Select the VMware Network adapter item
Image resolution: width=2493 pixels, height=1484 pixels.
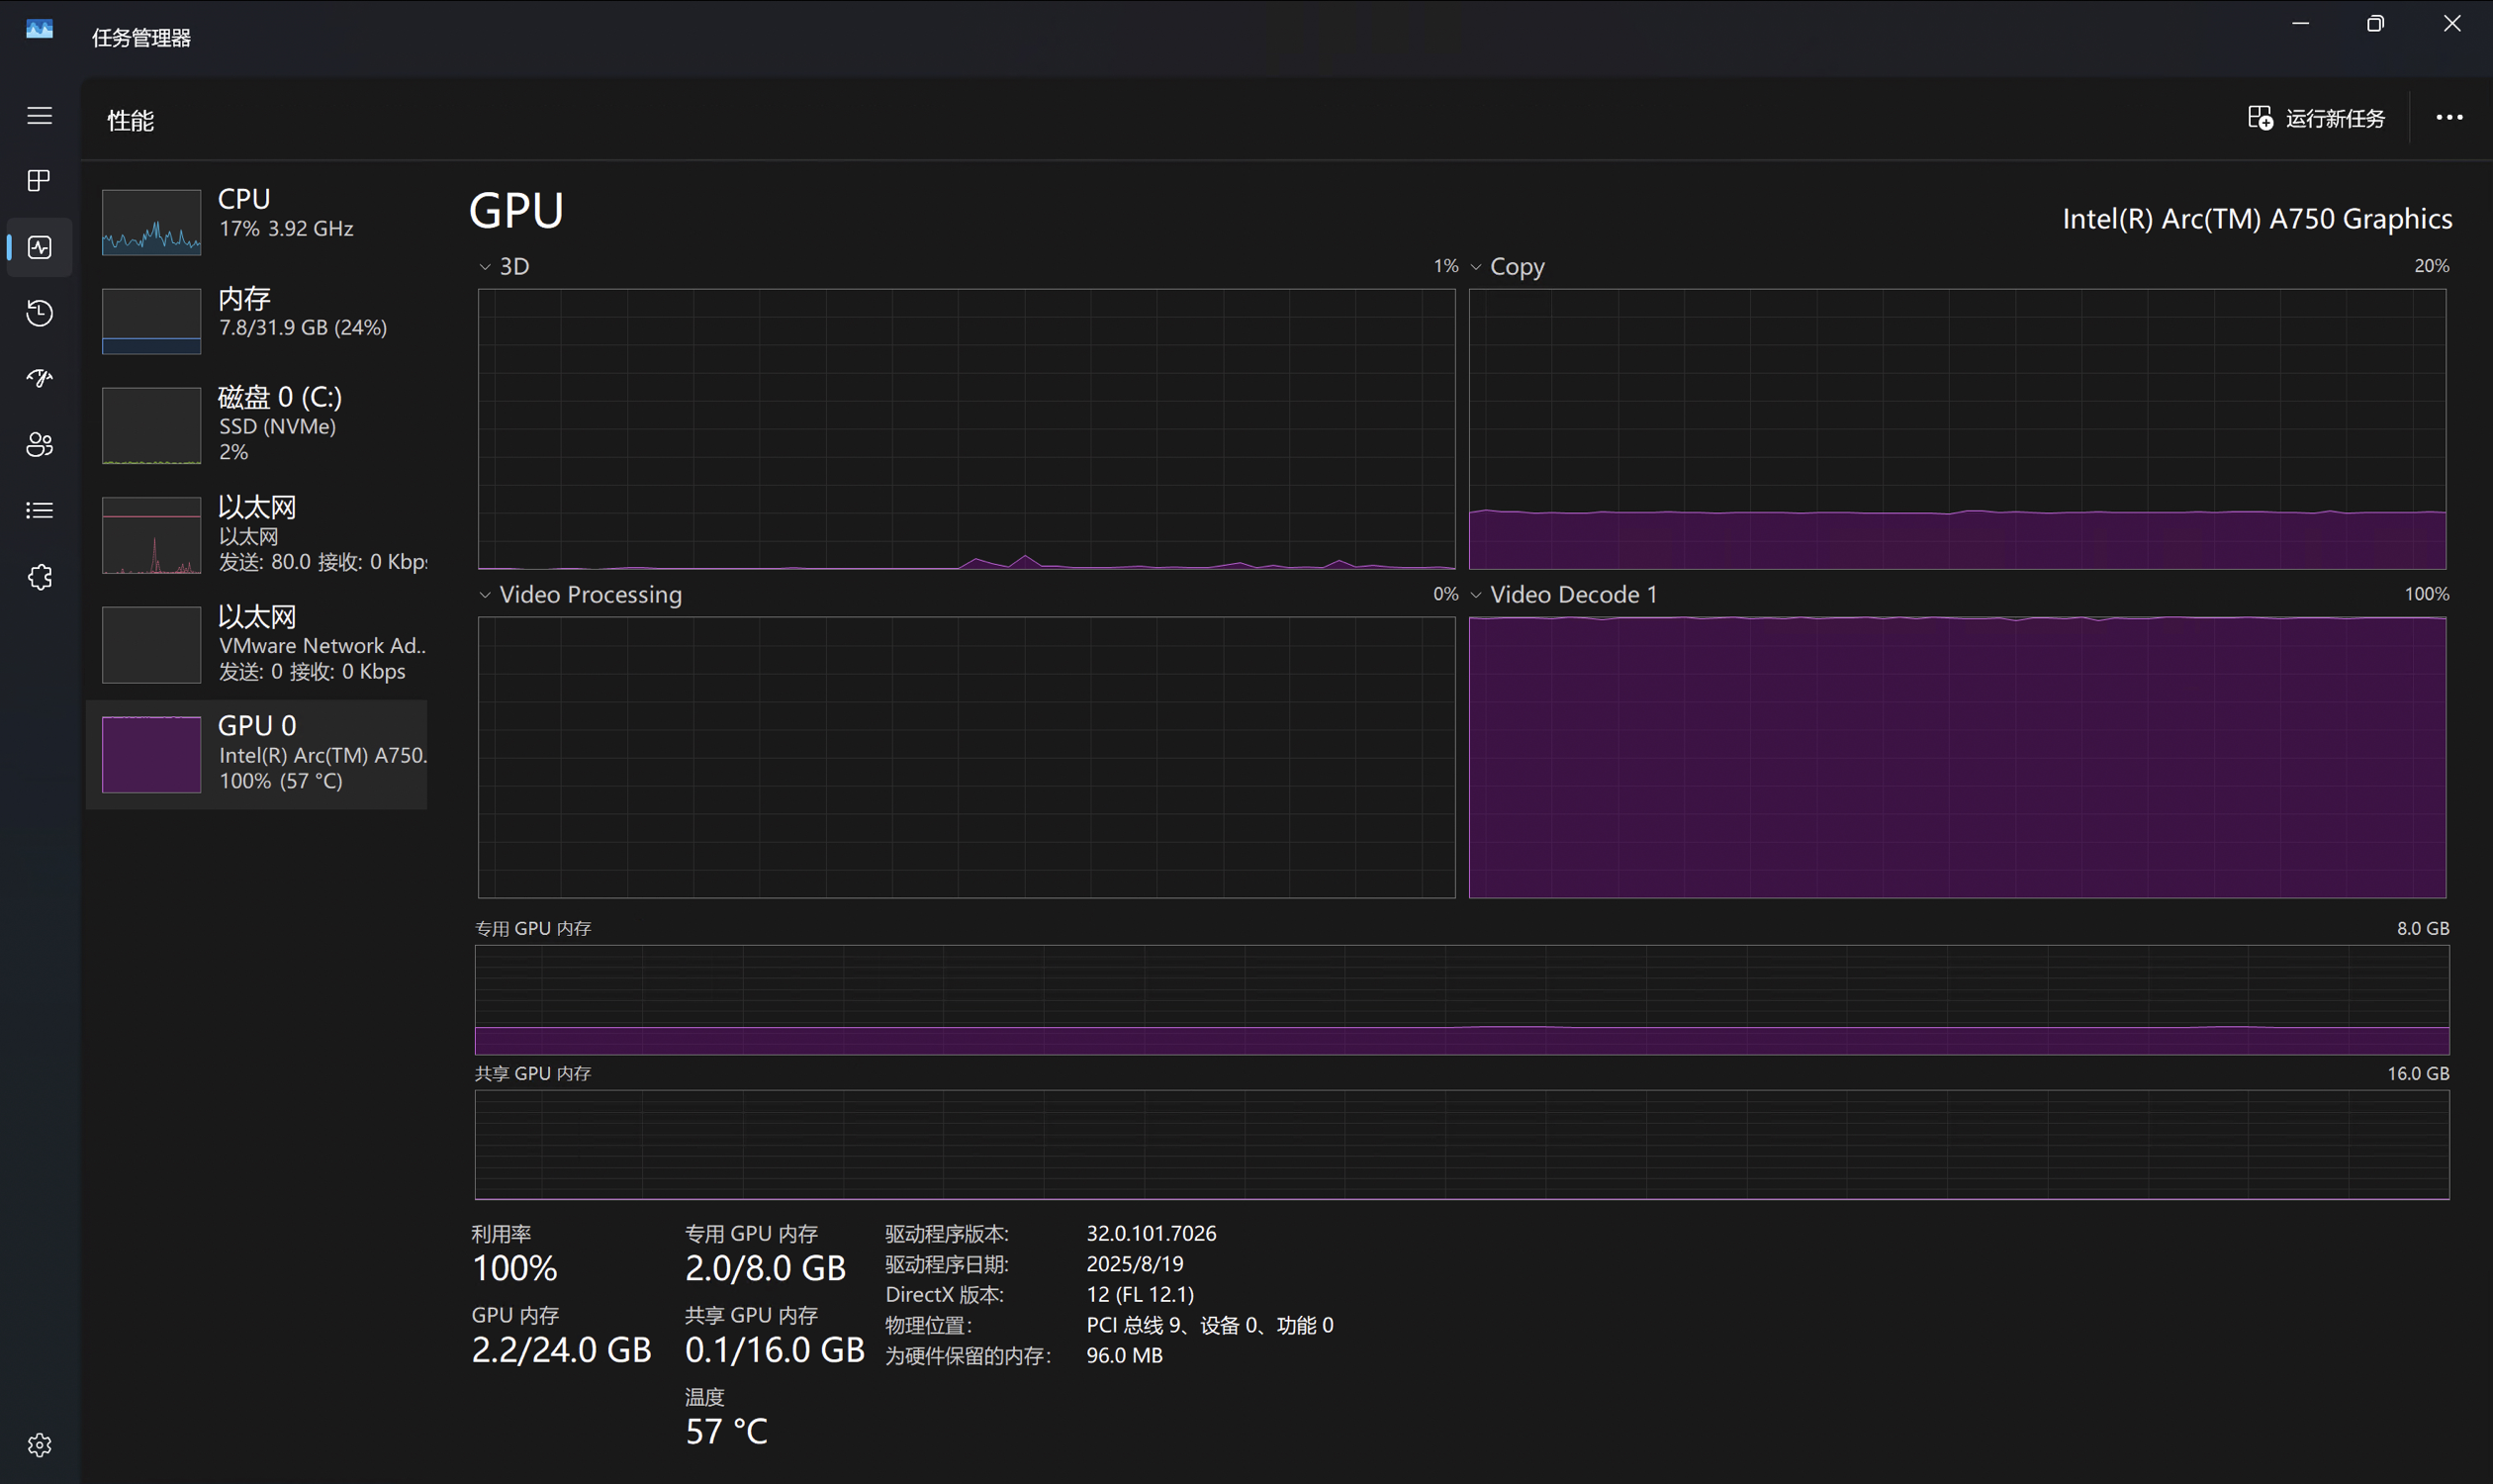[260, 644]
